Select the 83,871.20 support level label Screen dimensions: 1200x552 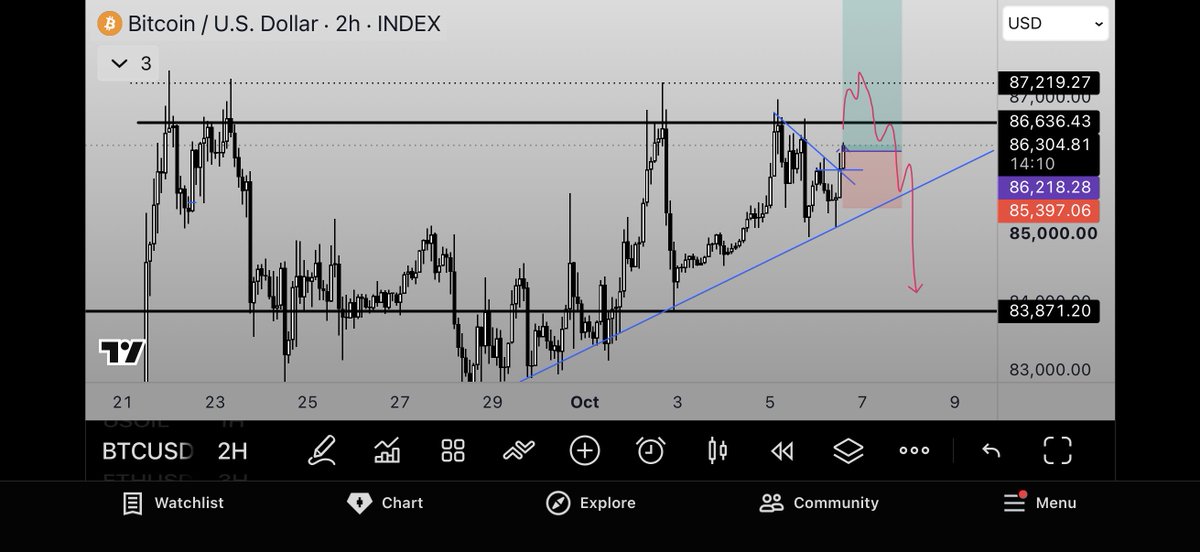pos(1048,312)
